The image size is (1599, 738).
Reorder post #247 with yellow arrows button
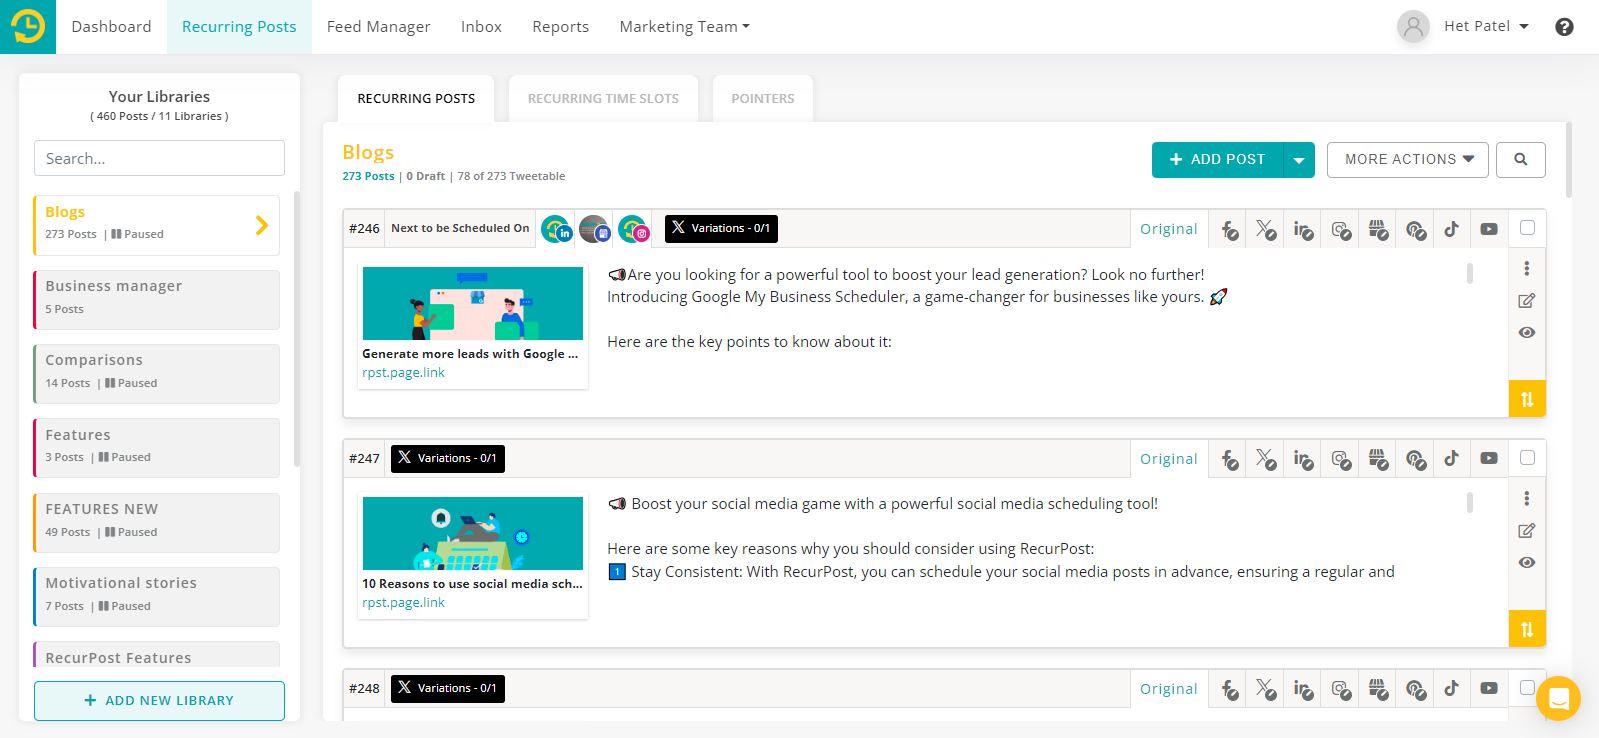click(x=1527, y=629)
